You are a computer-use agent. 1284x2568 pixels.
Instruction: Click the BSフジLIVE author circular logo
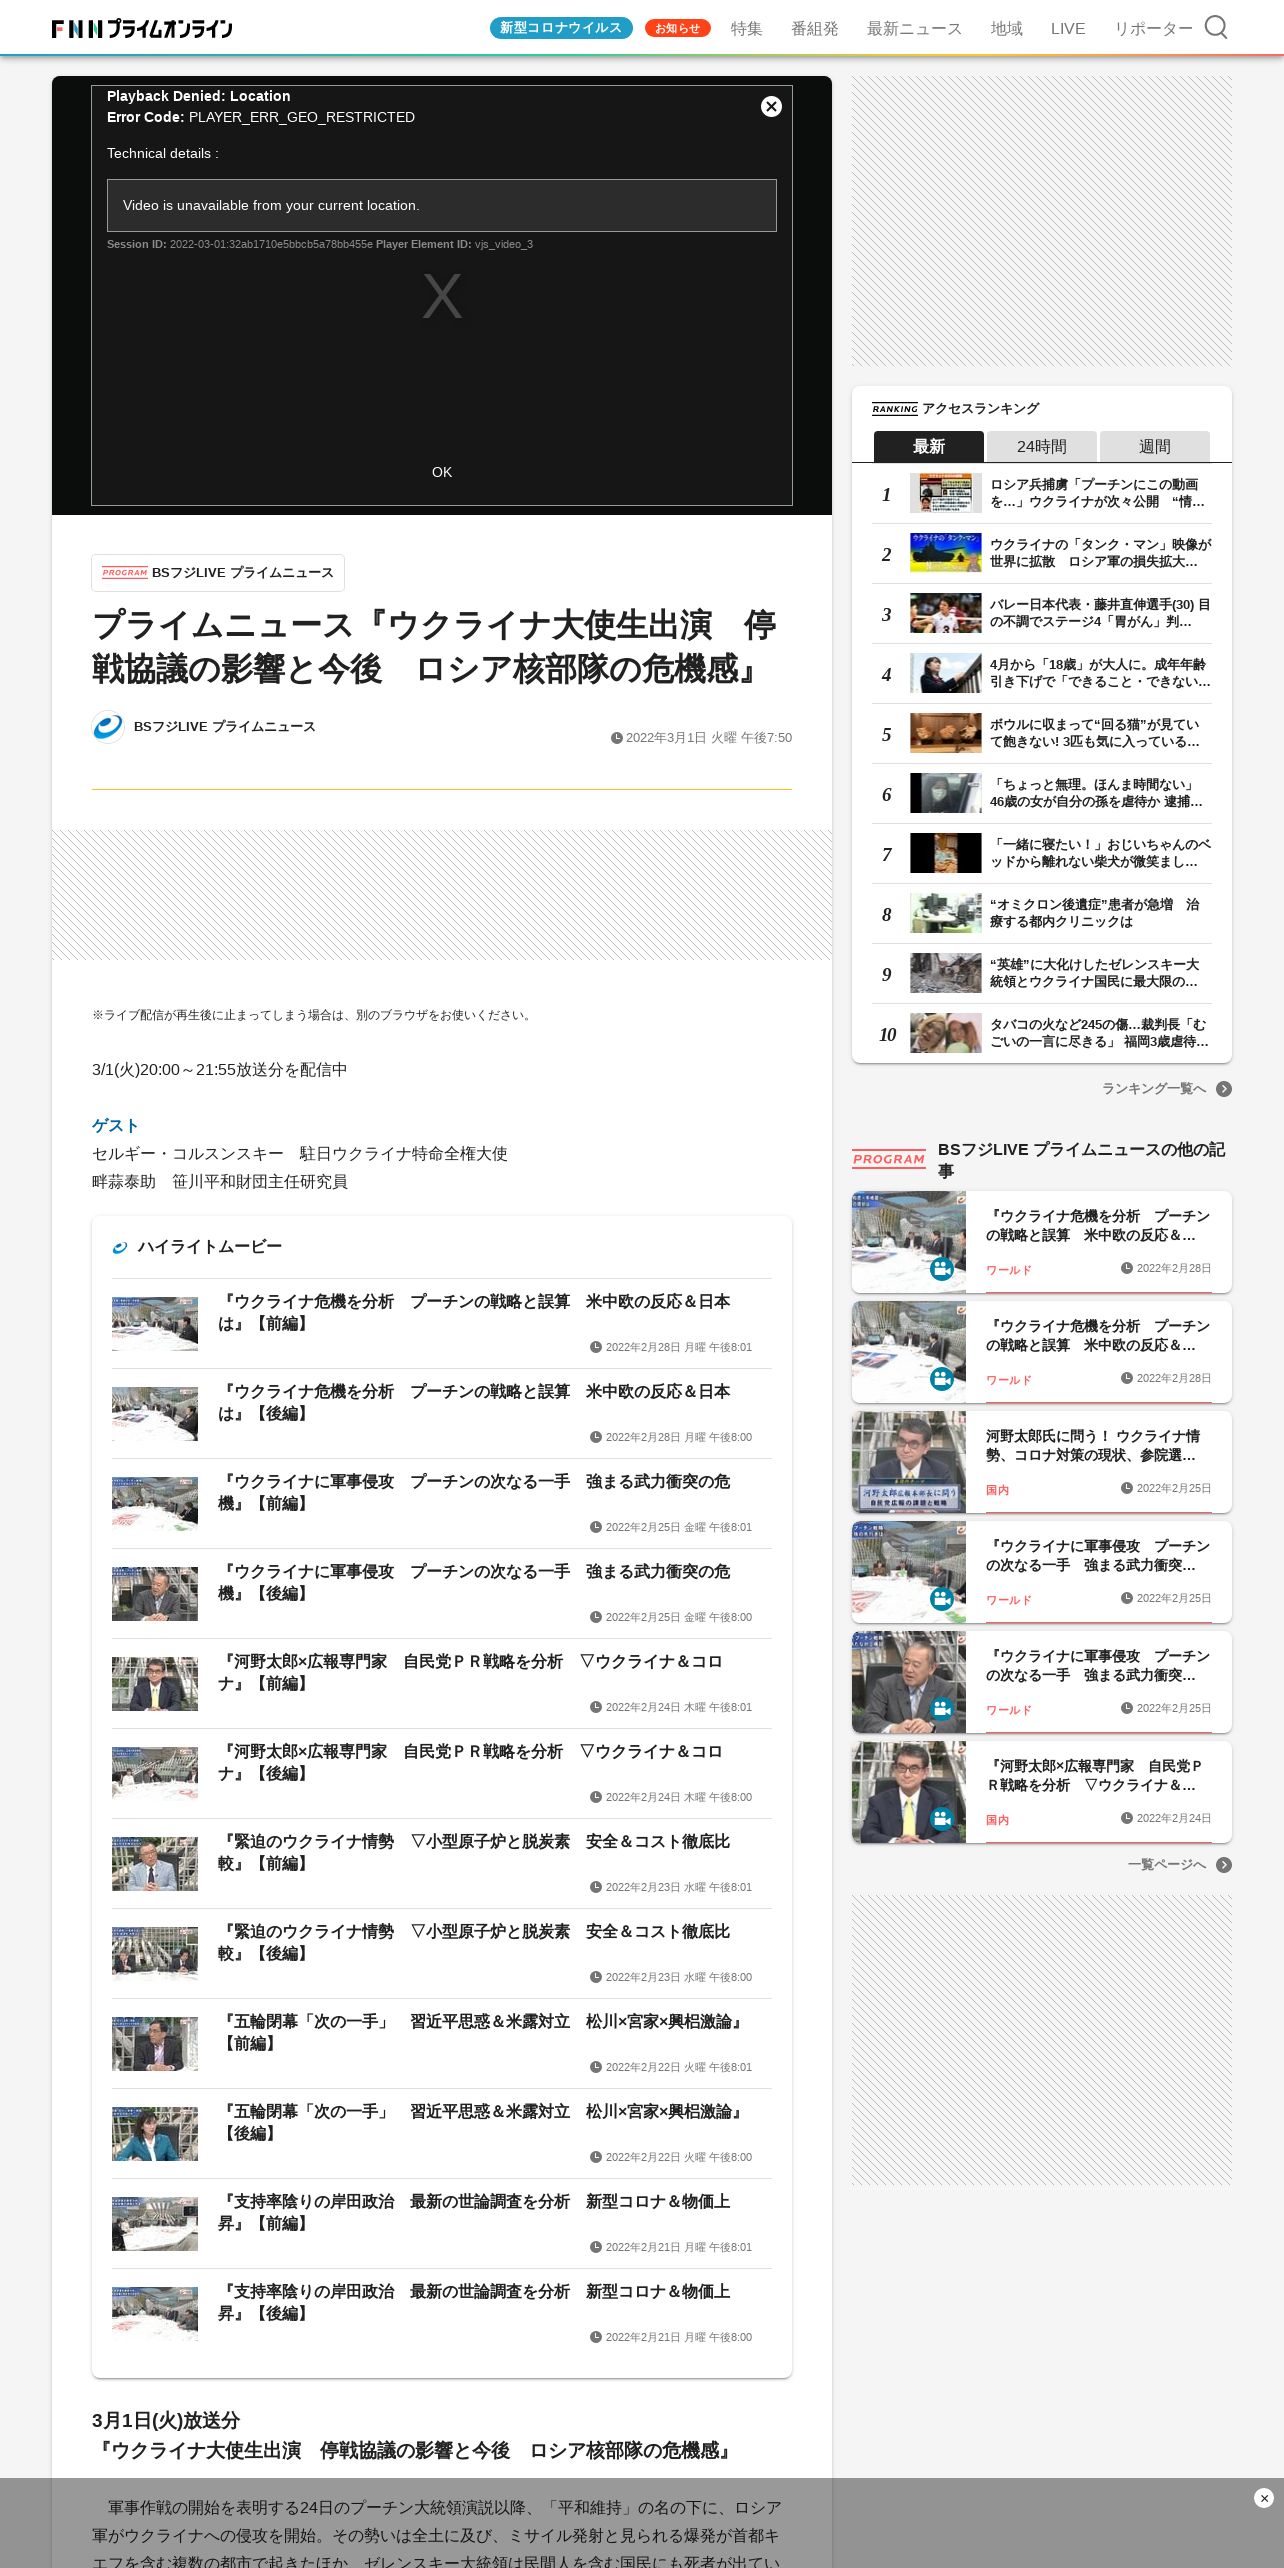108,727
